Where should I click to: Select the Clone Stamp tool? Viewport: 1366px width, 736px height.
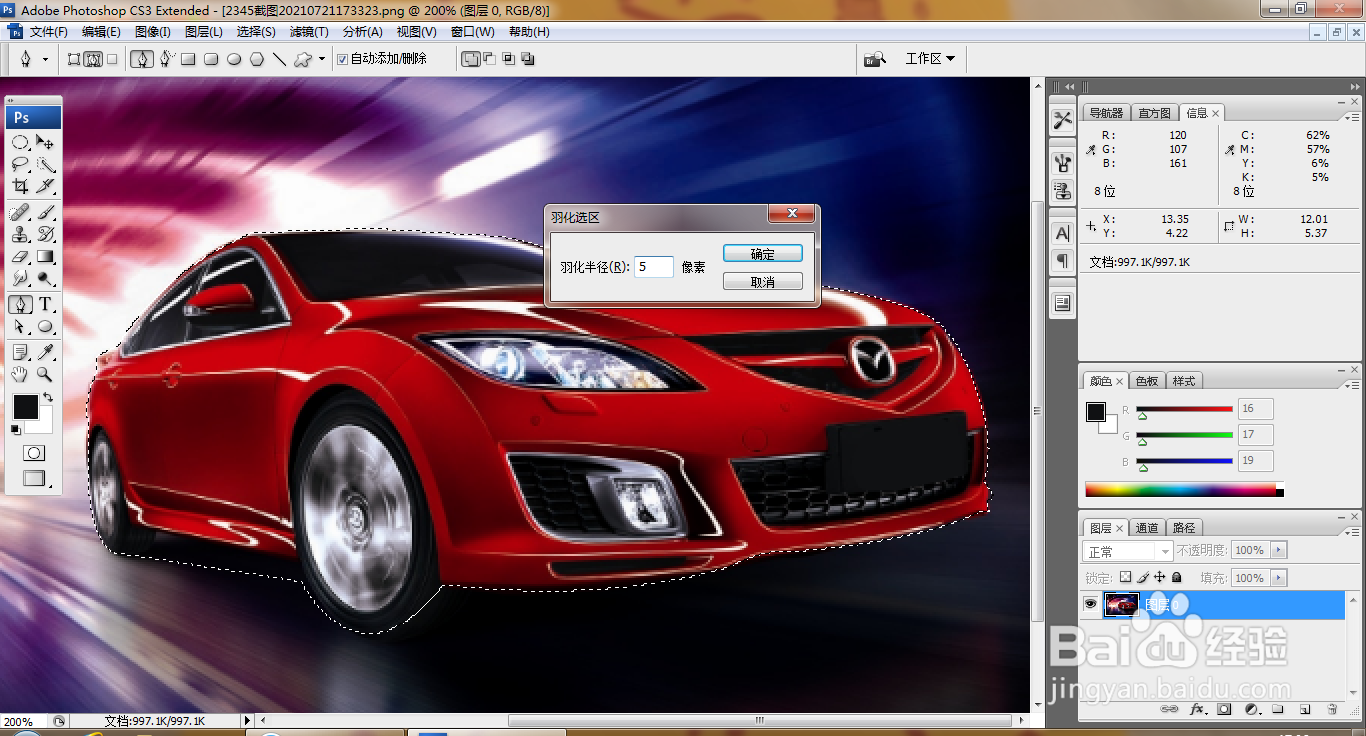coord(20,234)
